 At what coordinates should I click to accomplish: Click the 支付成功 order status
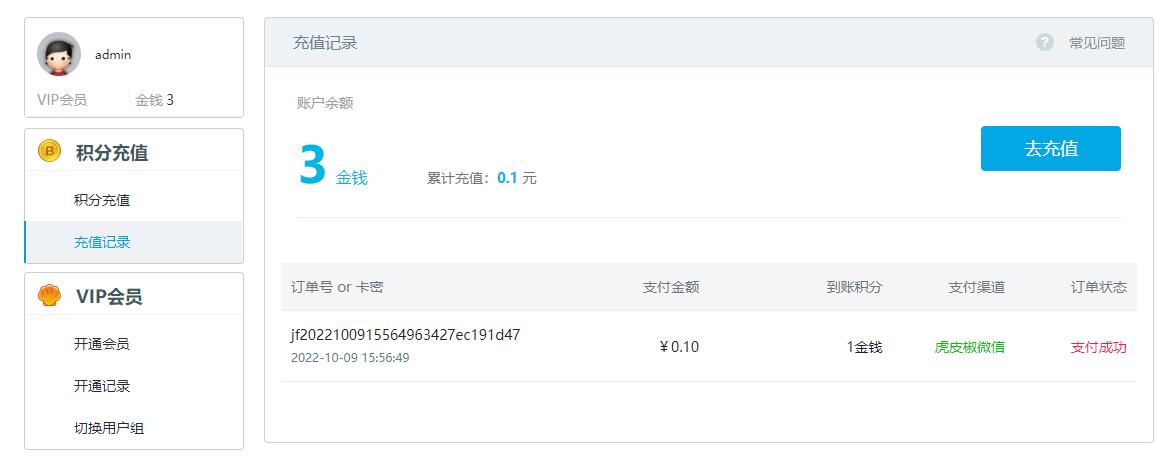point(1099,347)
